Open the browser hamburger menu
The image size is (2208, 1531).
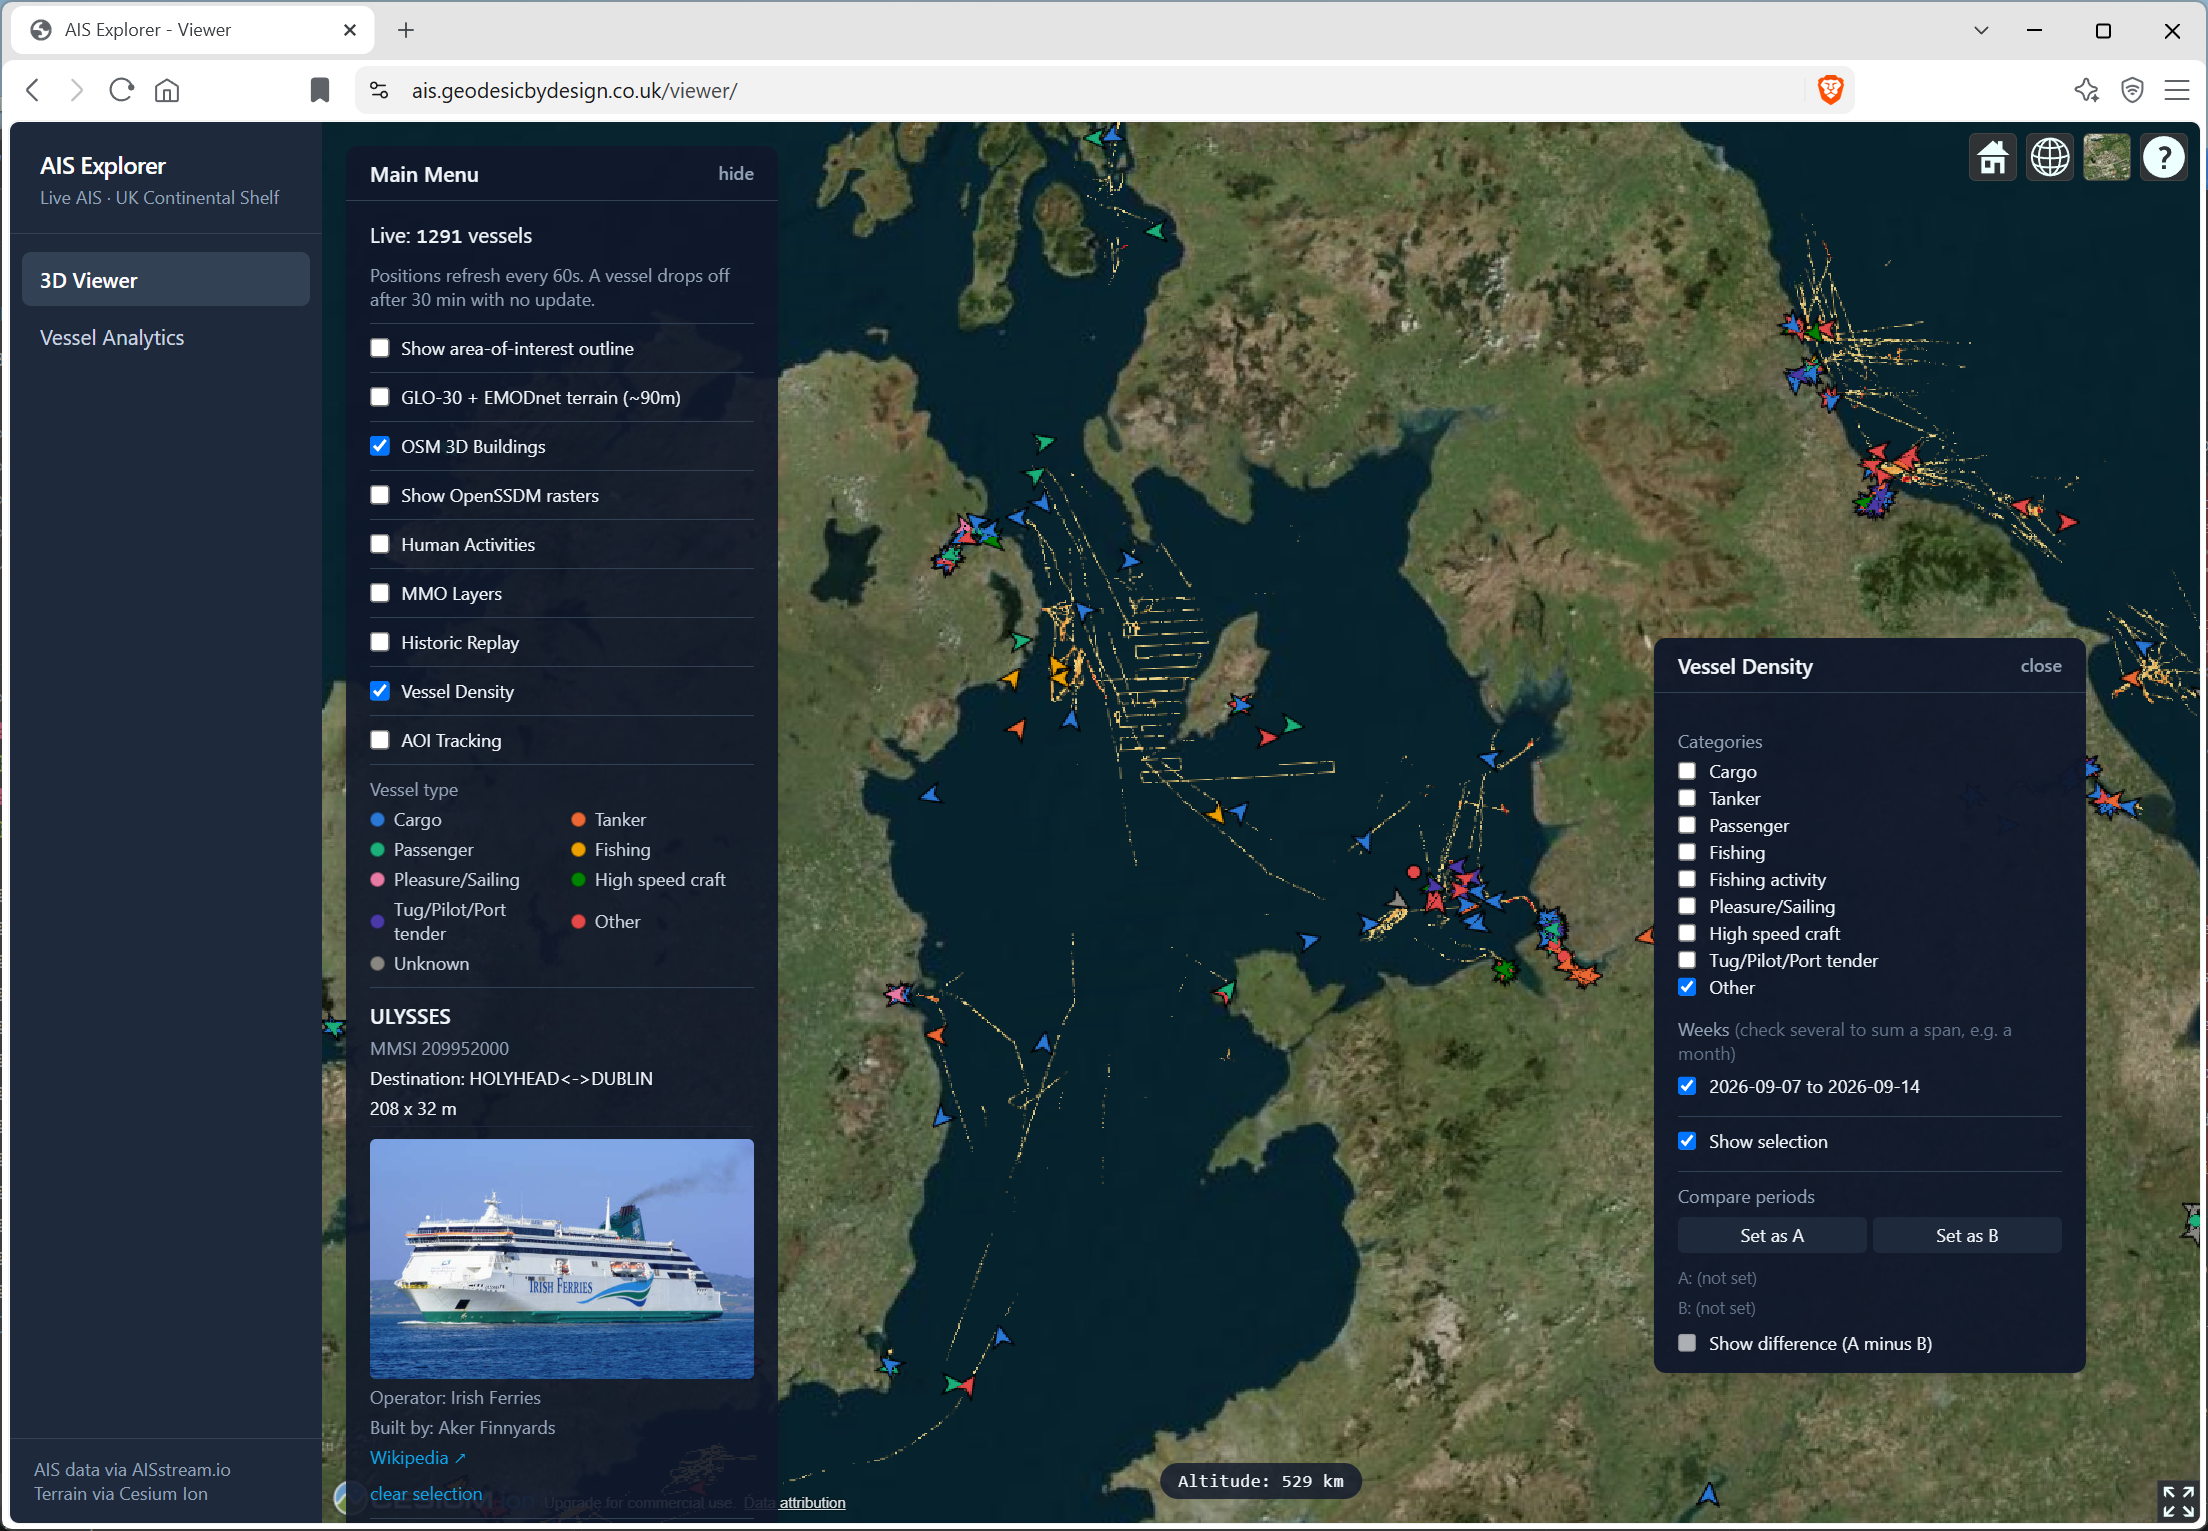coord(2177,90)
